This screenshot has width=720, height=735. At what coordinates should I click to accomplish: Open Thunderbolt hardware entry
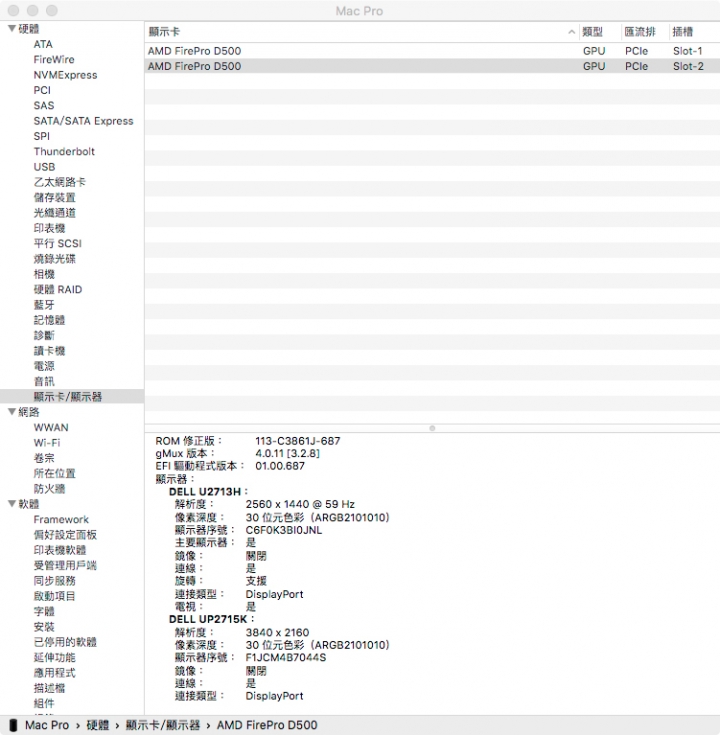pyautogui.click(x=64, y=151)
